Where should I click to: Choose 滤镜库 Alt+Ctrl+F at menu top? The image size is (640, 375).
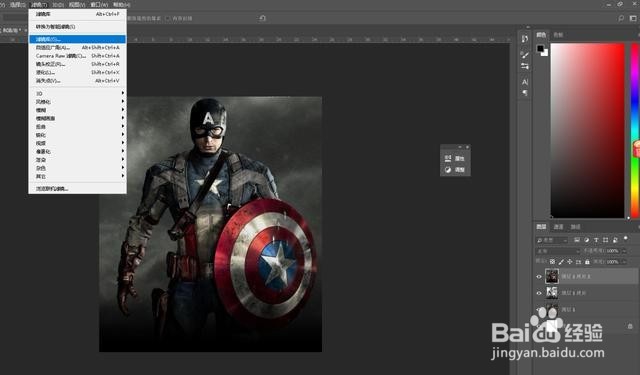pyautogui.click(x=78, y=14)
